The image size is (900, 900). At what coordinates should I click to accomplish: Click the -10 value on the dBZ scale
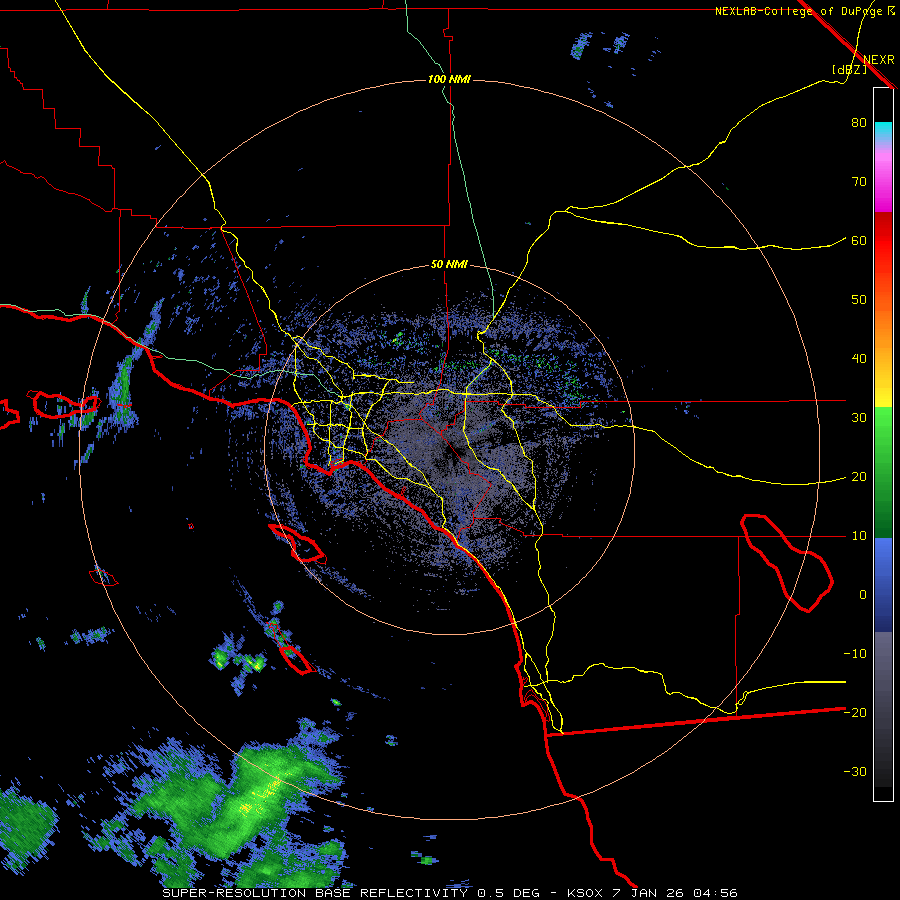[855, 654]
